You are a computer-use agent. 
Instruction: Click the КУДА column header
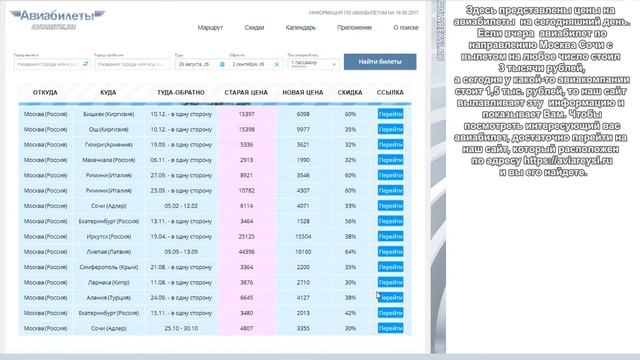pyautogui.click(x=108, y=93)
